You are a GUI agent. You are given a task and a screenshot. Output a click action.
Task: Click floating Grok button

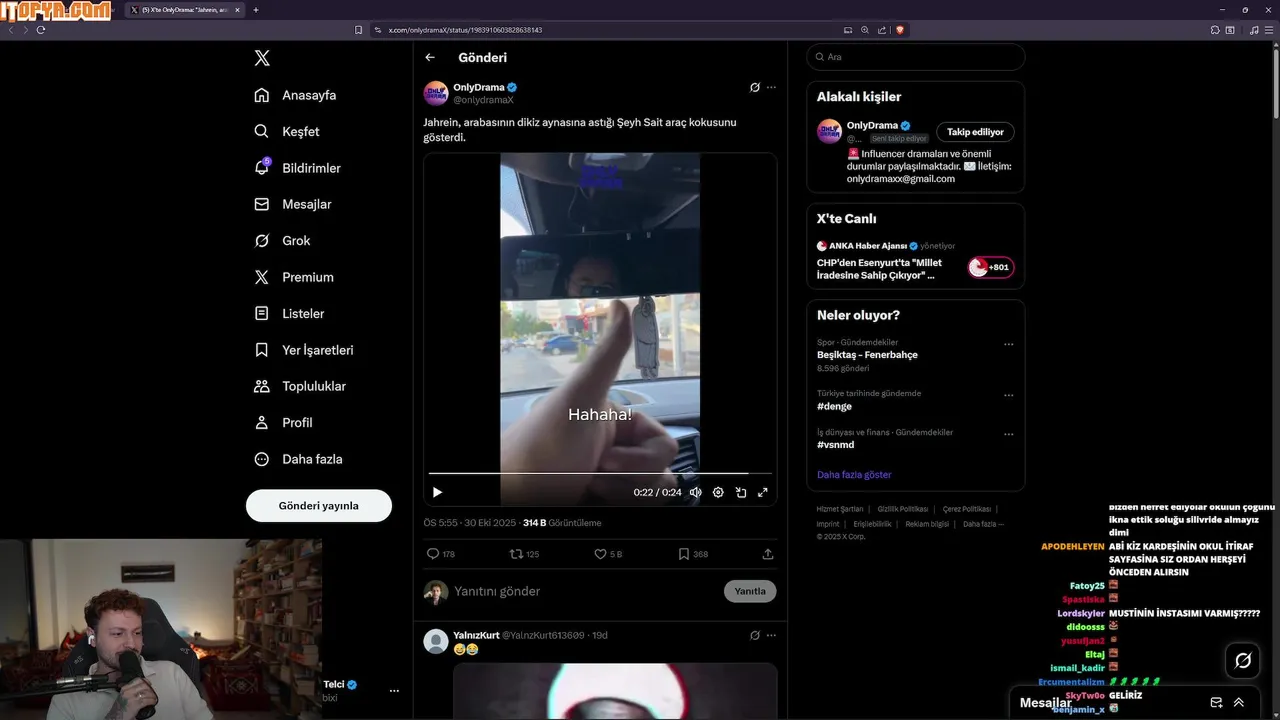1243,661
